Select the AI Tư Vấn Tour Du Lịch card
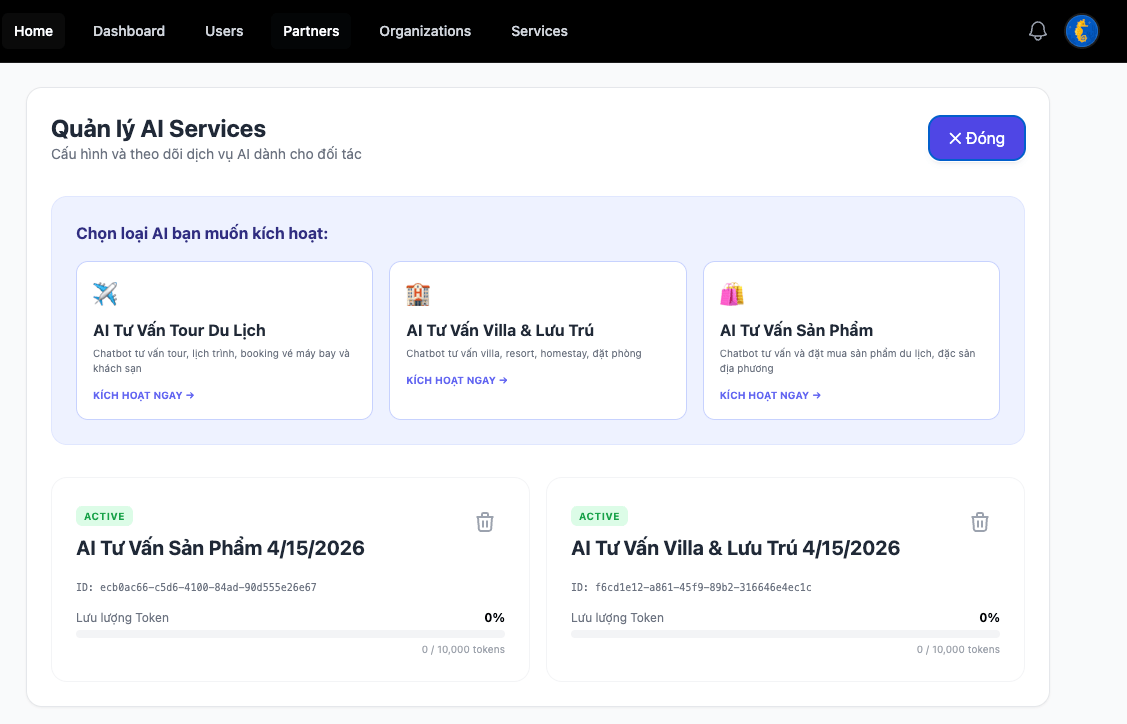 point(224,340)
